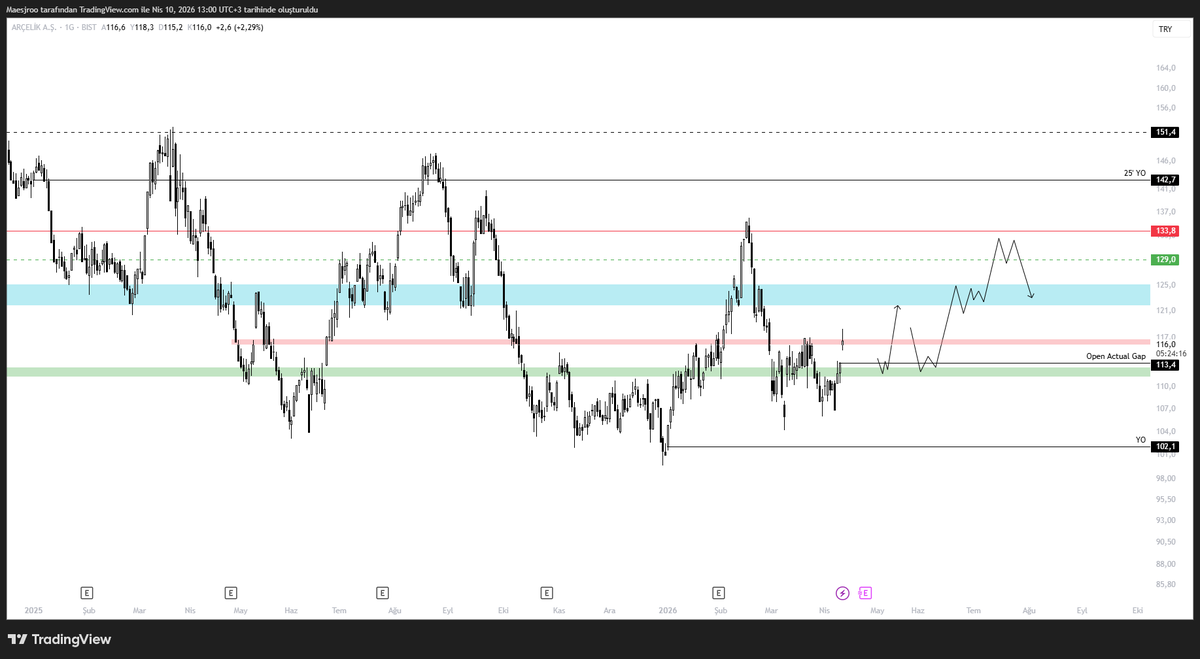Click the earnings marker above Şub 2025
Viewport: 1200px width, 659px height.
pyautogui.click(x=87, y=592)
